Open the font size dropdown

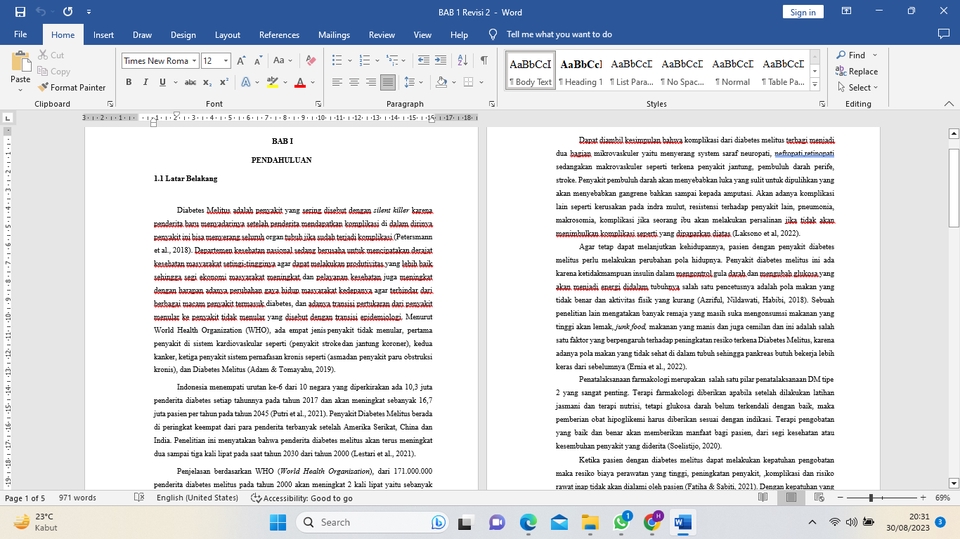pos(226,61)
